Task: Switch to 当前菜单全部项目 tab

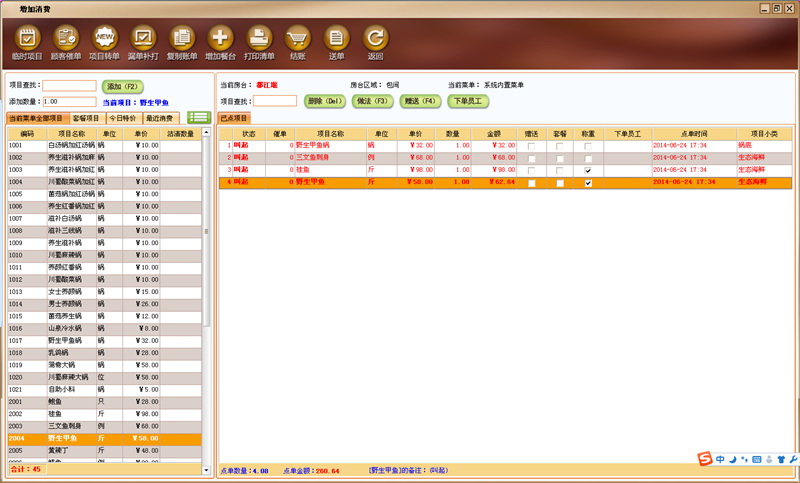Action: 37,118
